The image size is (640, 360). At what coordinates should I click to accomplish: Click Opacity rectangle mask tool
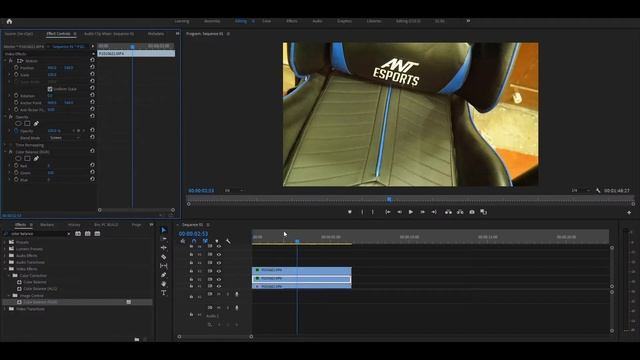[x=27, y=123]
